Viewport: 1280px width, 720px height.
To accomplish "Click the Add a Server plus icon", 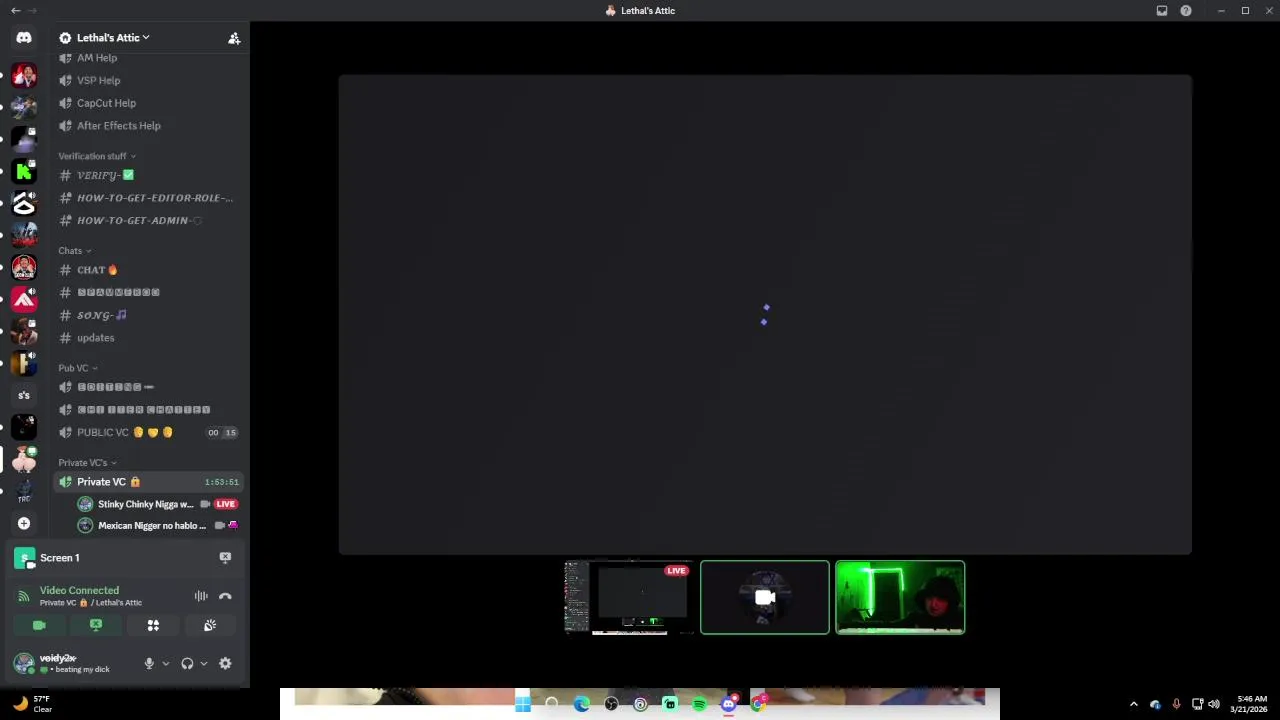I will pyautogui.click(x=24, y=523).
